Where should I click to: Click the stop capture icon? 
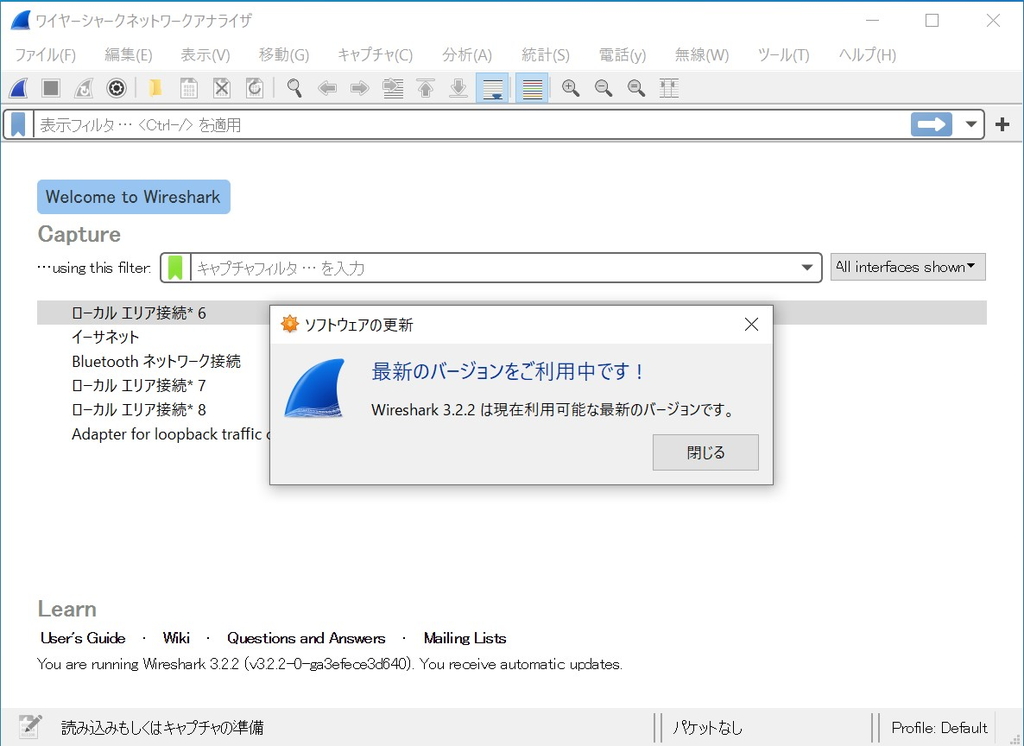tap(50, 88)
